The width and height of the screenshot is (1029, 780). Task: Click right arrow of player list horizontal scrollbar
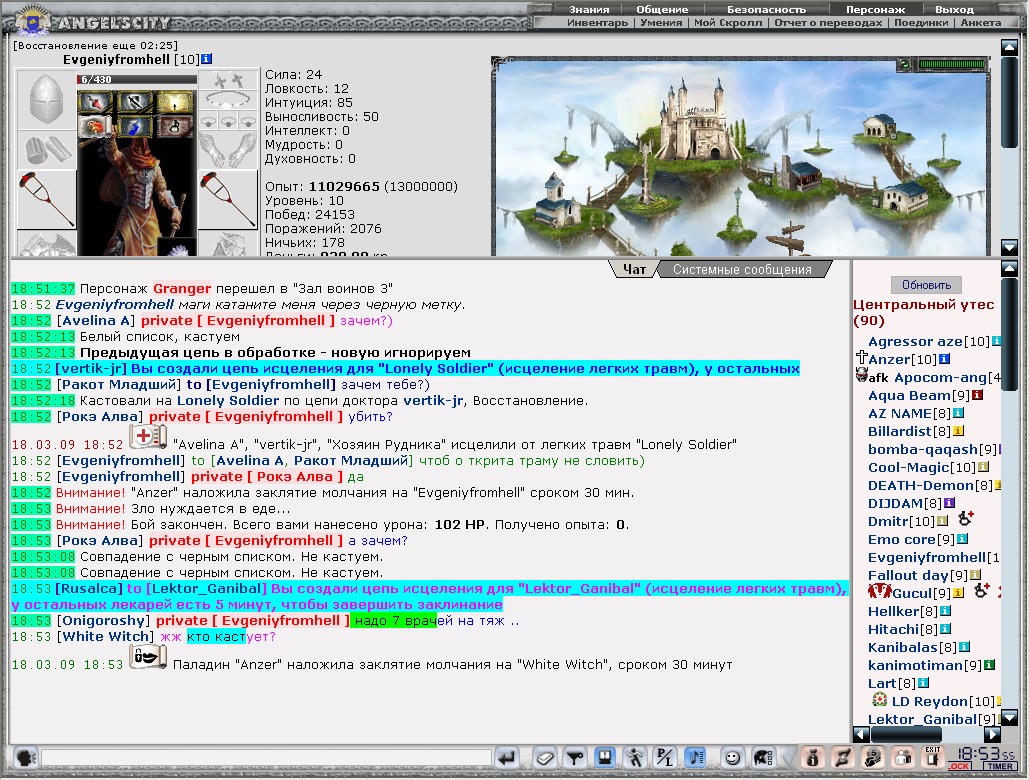click(x=993, y=734)
